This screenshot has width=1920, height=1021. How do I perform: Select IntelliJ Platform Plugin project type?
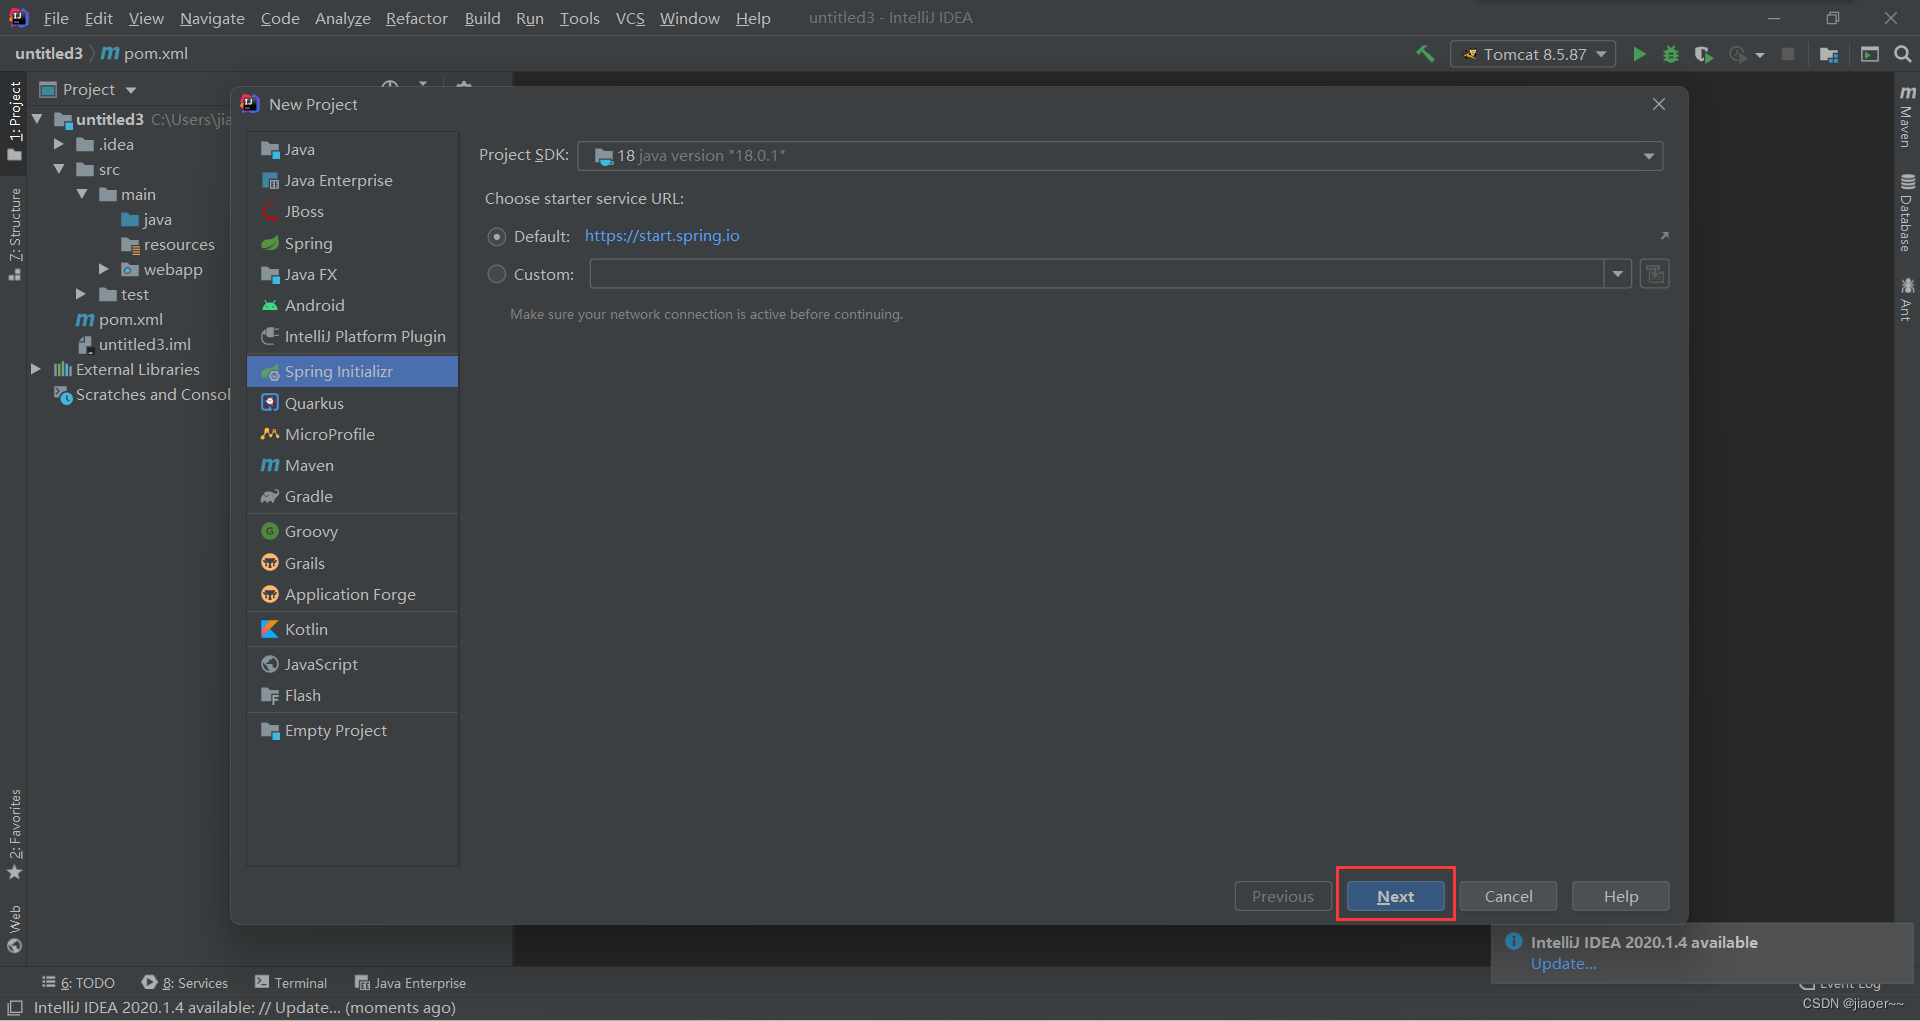(352, 336)
